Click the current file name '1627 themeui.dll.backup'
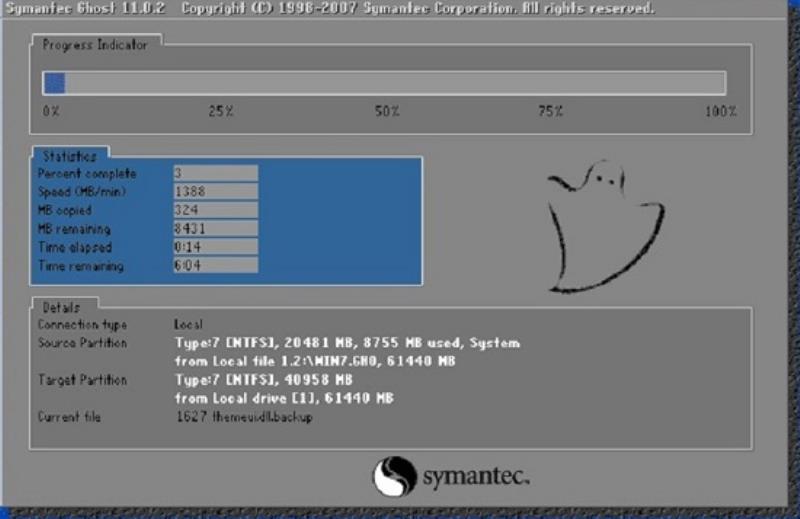The width and height of the screenshot is (800, 519). point(244,417)
